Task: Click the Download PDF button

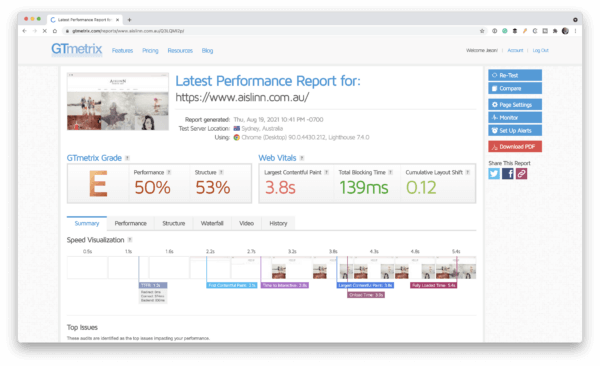Action: pos(515,147)
